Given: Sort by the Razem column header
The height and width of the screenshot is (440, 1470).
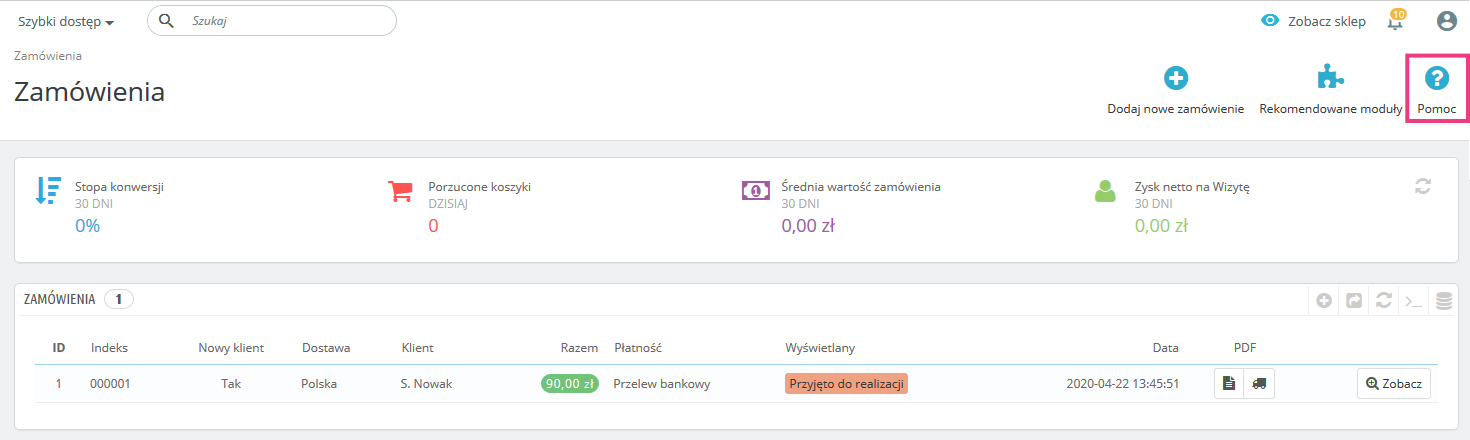Looking at the screenshot, I should (x=579, y=348).
